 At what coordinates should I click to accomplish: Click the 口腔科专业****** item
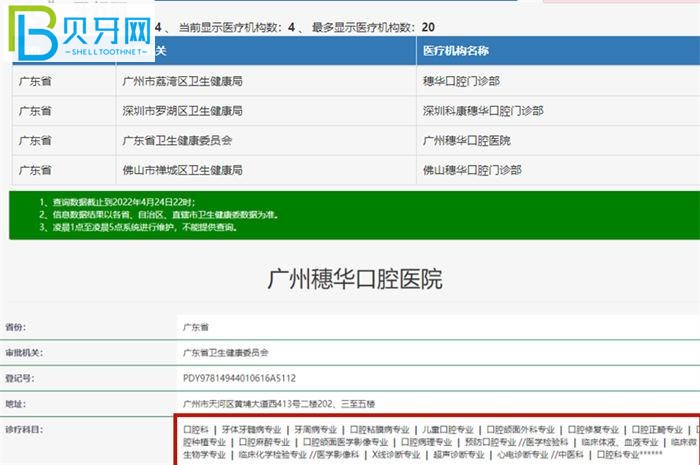[x=630, y=454]
